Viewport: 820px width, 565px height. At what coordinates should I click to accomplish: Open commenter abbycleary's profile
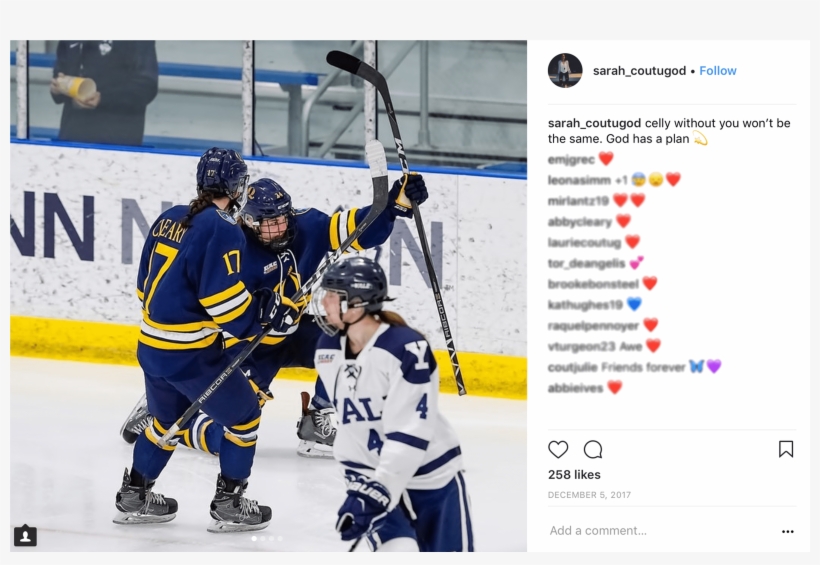click(579, 222)
